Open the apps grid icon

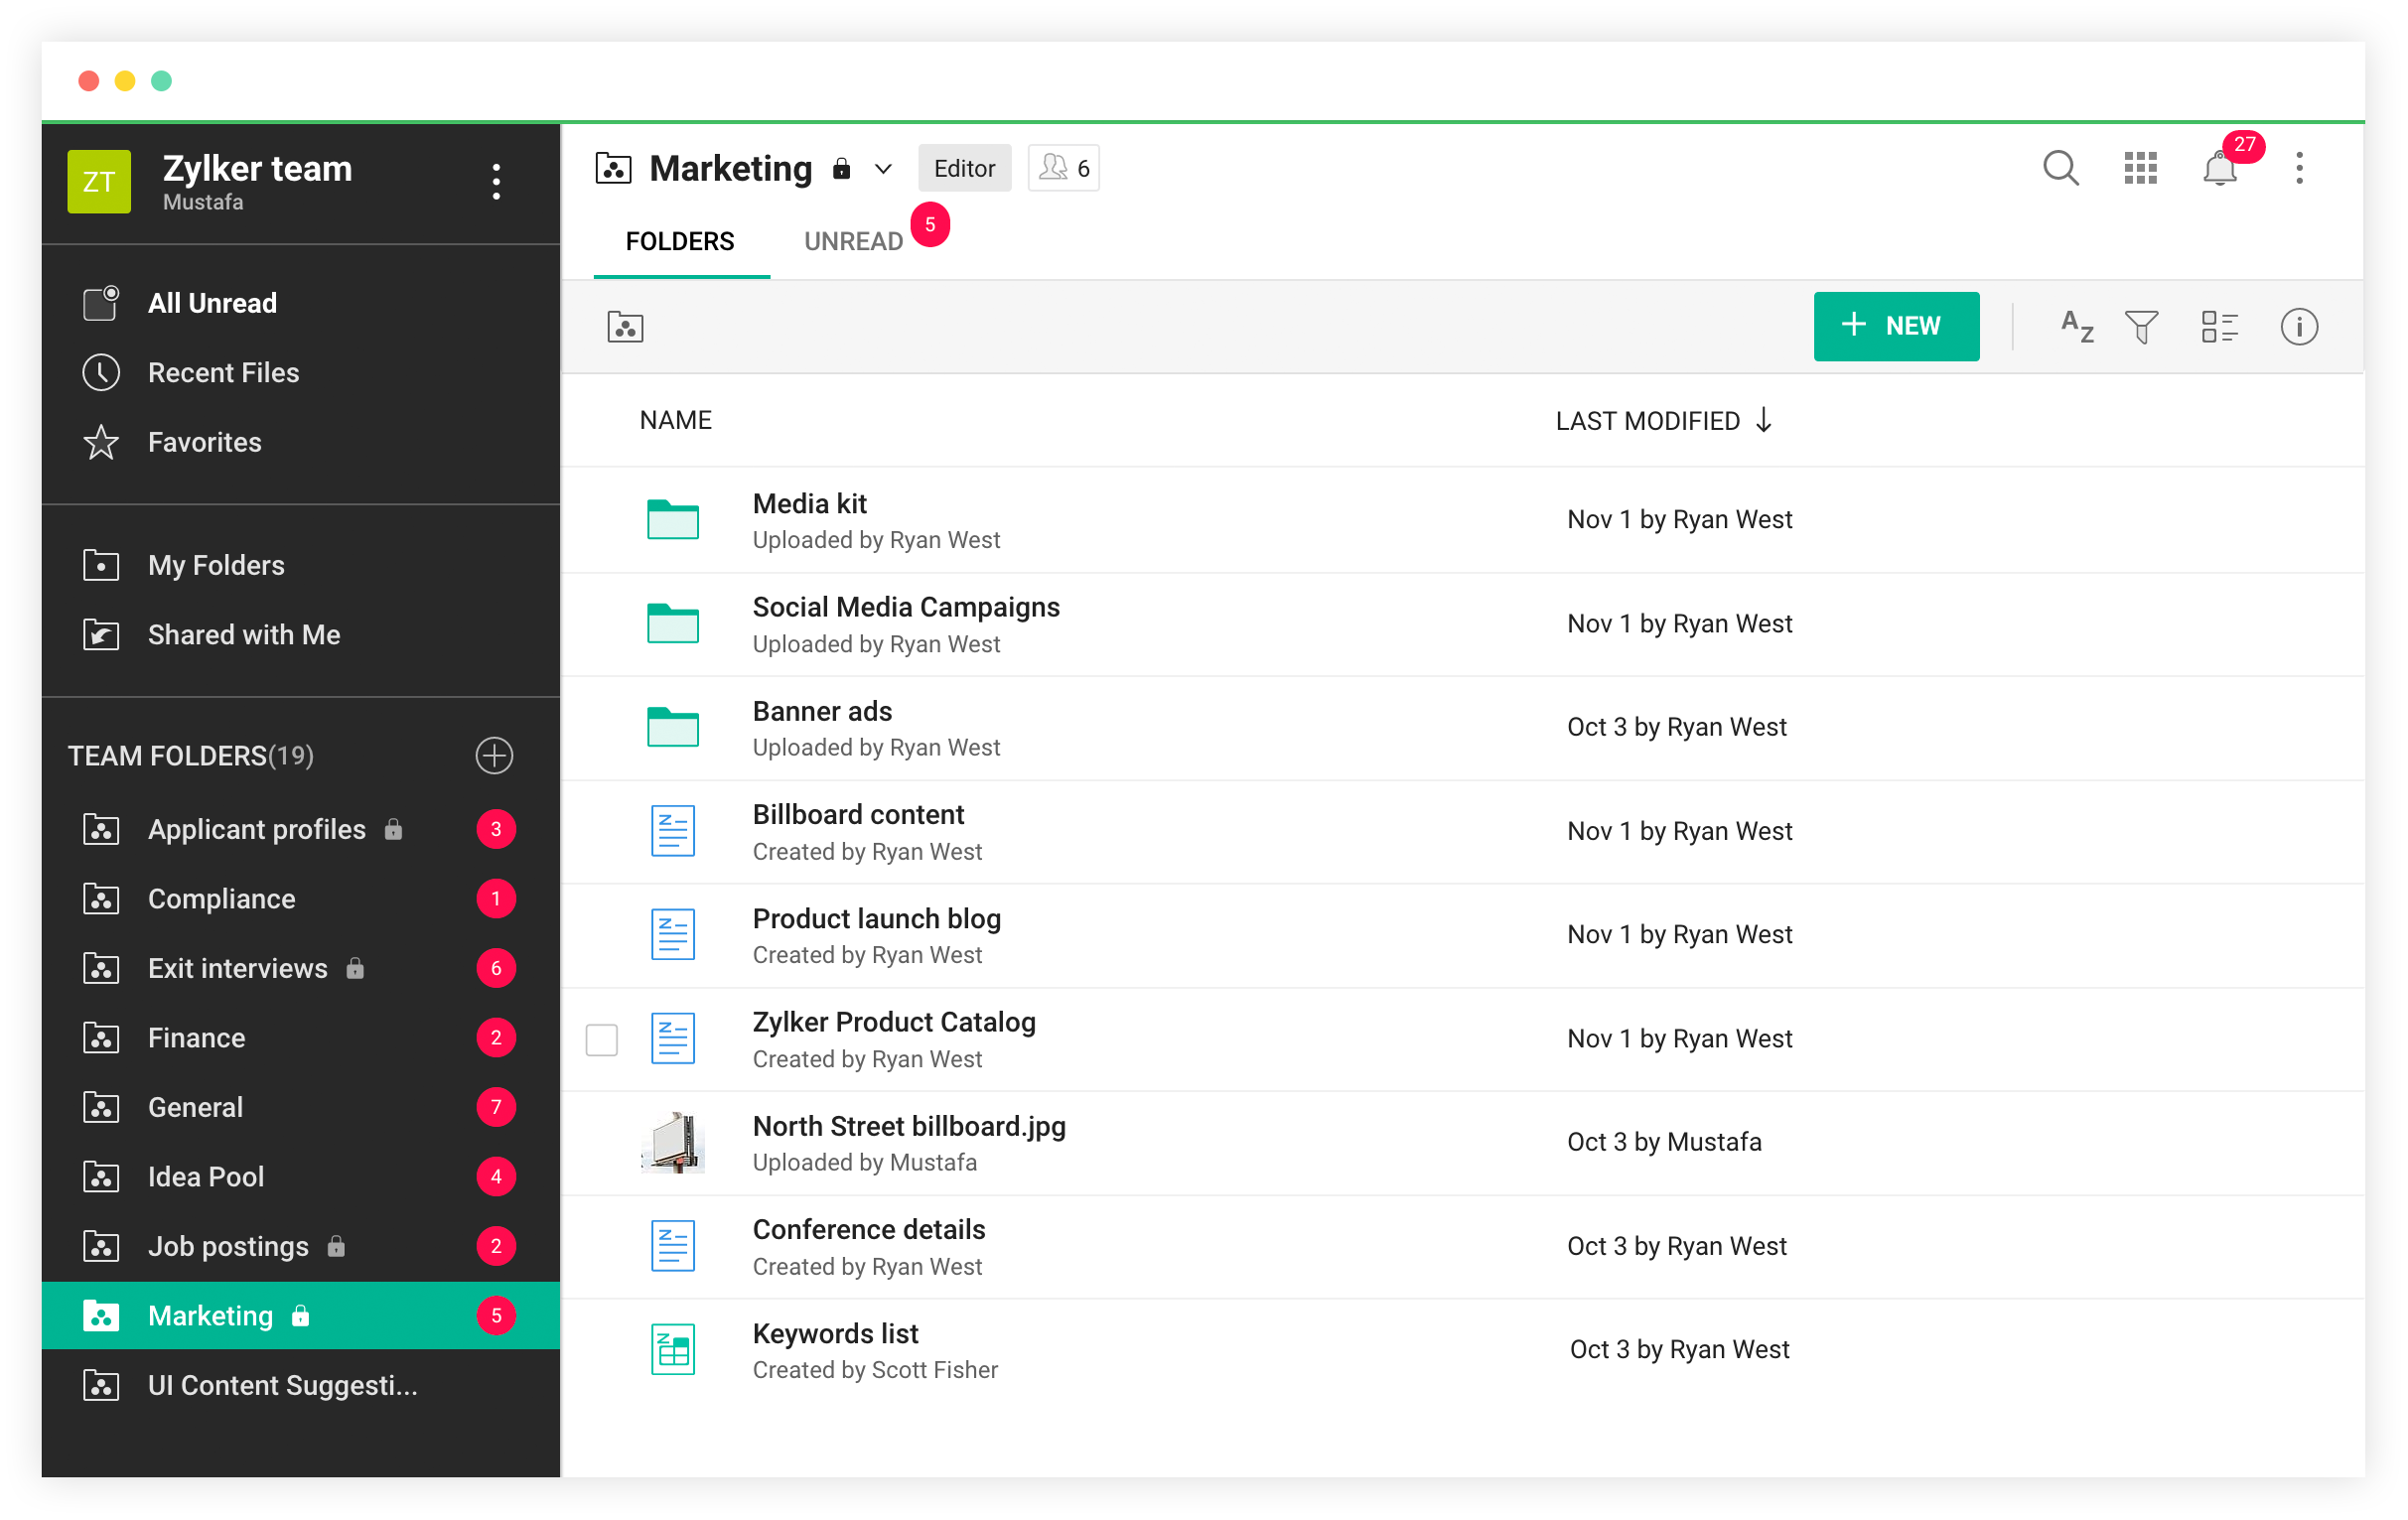click(x=2140, y=167)
